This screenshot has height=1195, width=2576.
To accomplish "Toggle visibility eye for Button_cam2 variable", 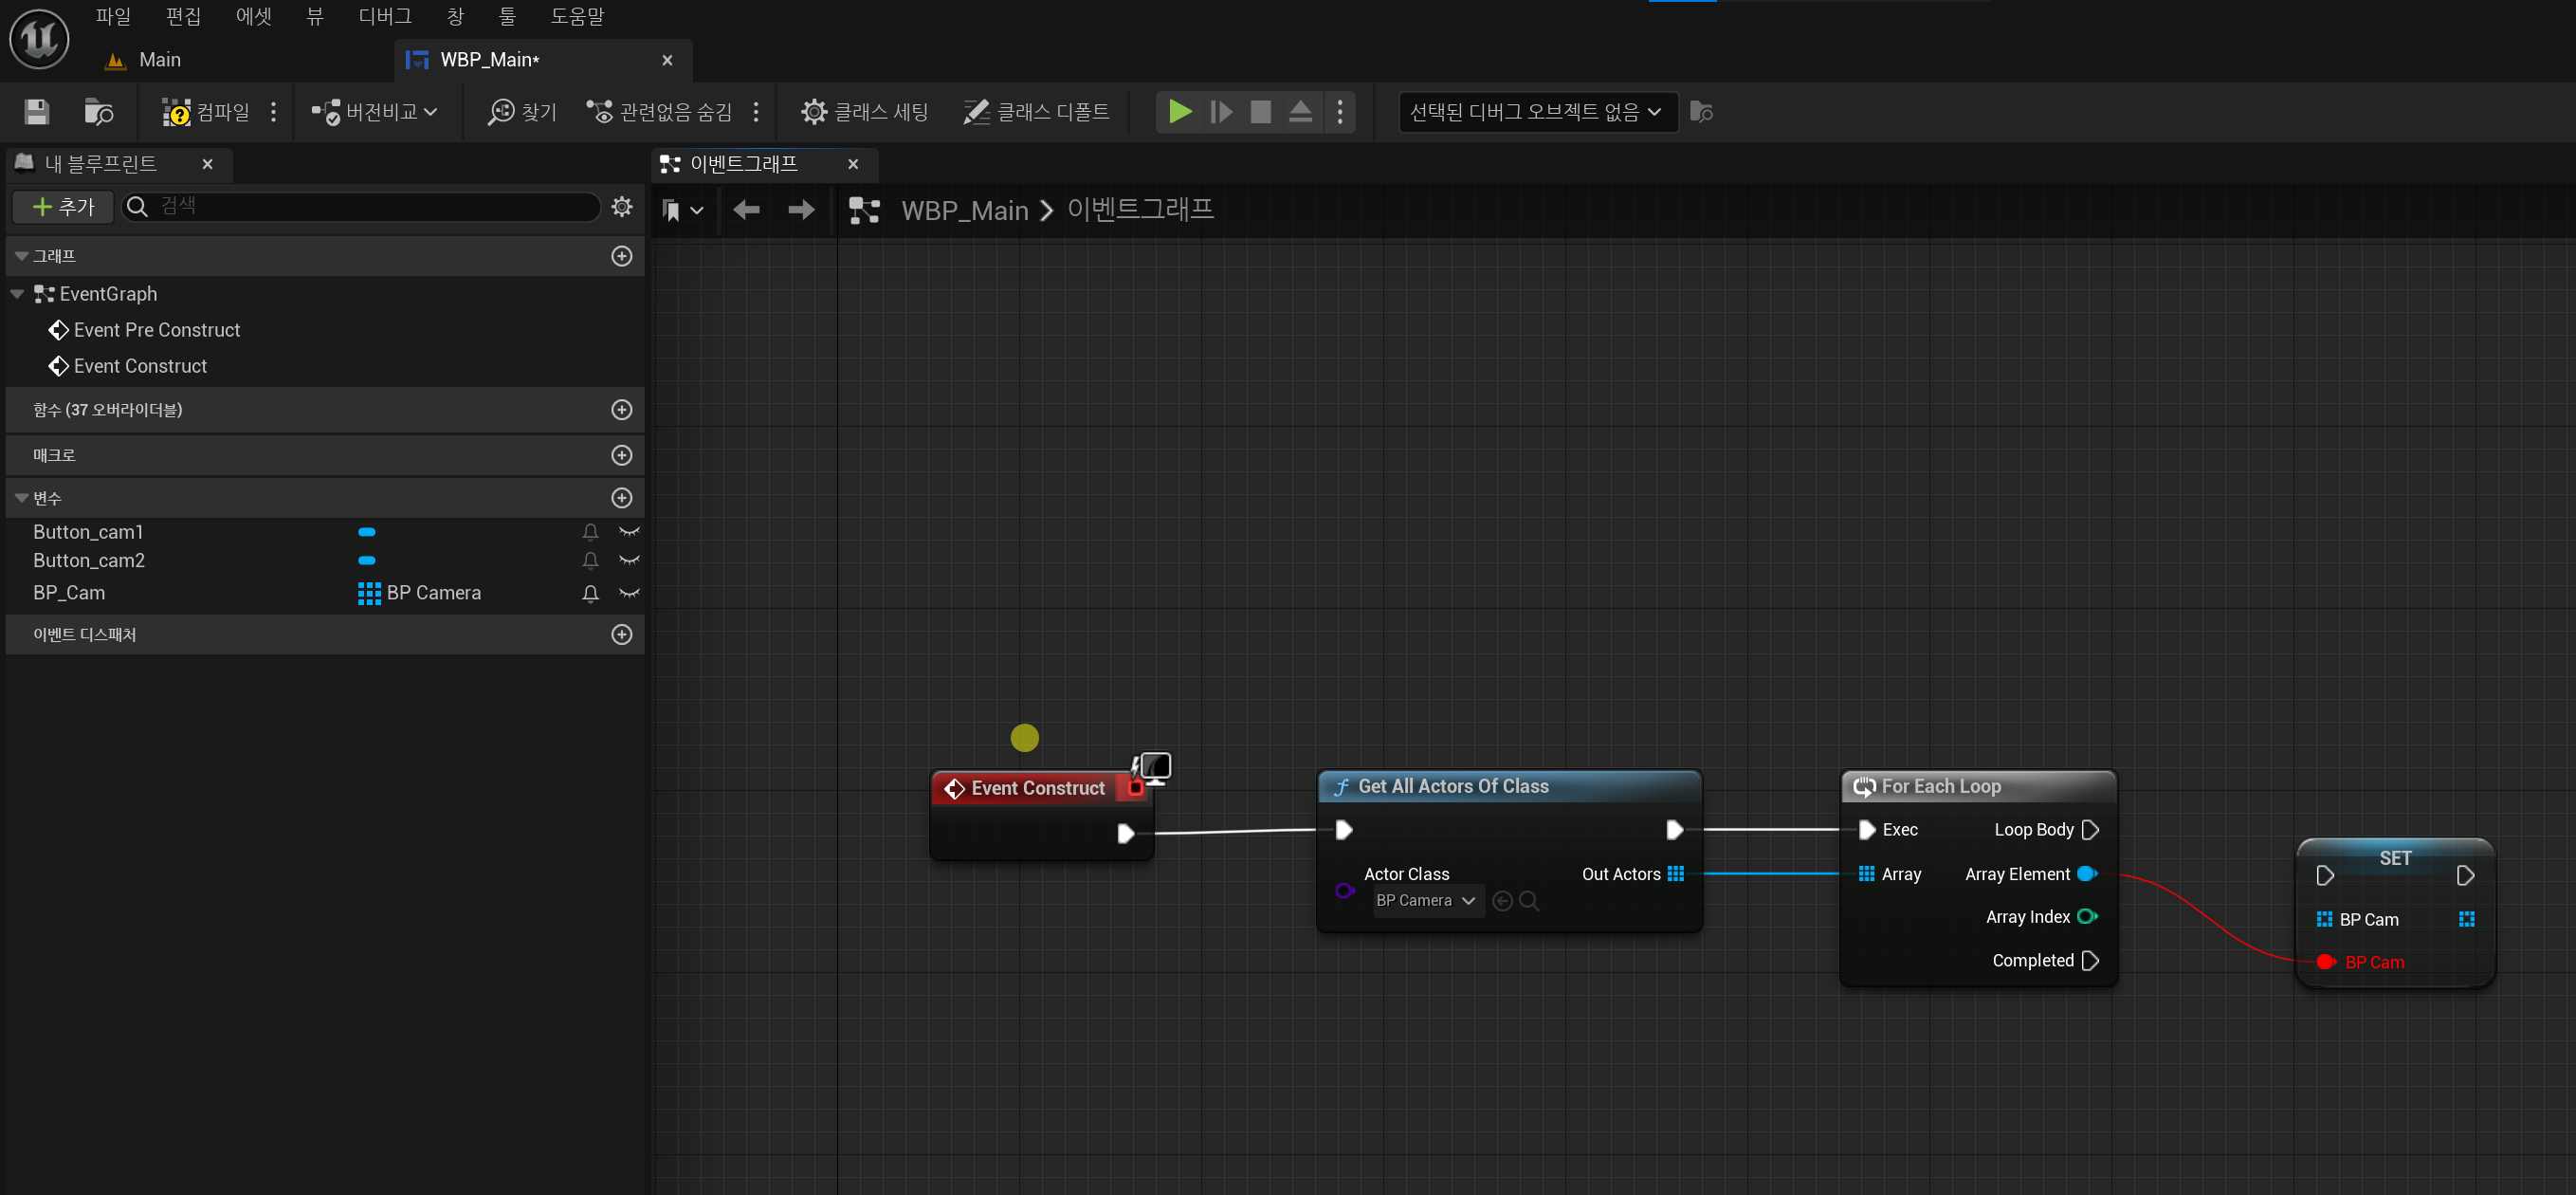I will pos(629,561).
